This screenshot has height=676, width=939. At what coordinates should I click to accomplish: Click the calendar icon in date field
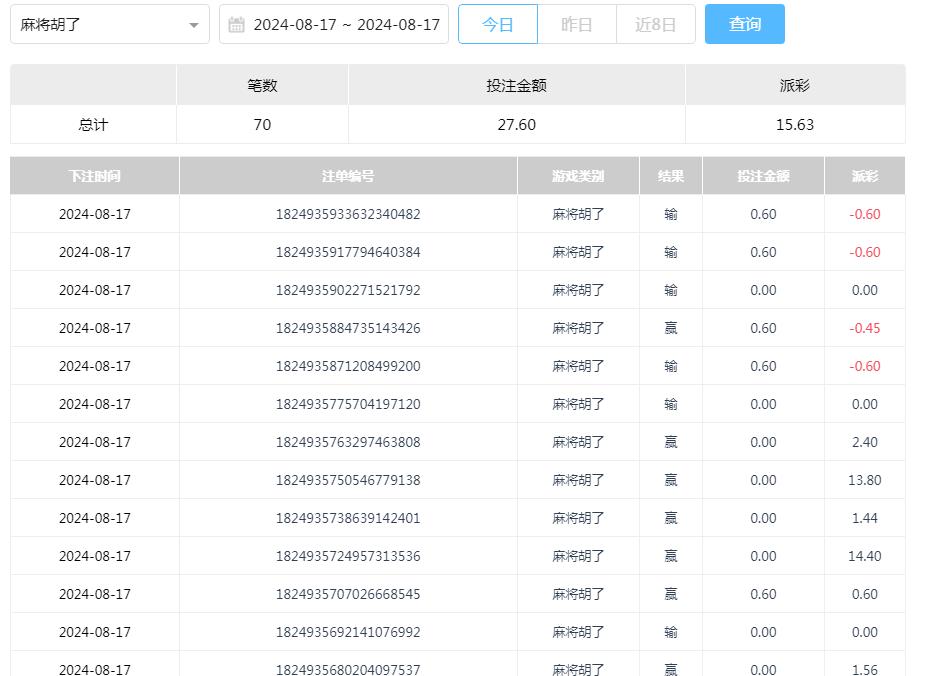pyautogui.click(x=236, y=24)
